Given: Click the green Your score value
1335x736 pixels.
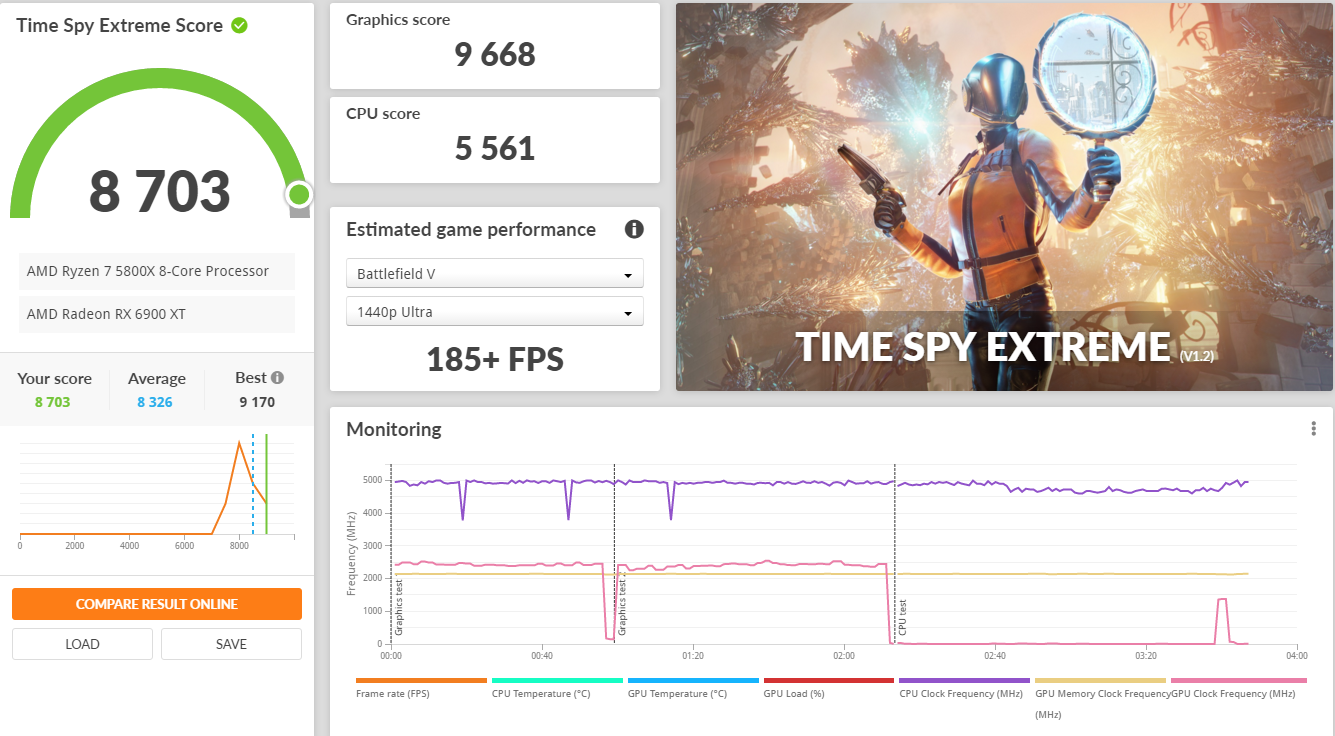Looking at the screenshot, I should (x=52, y=402).
